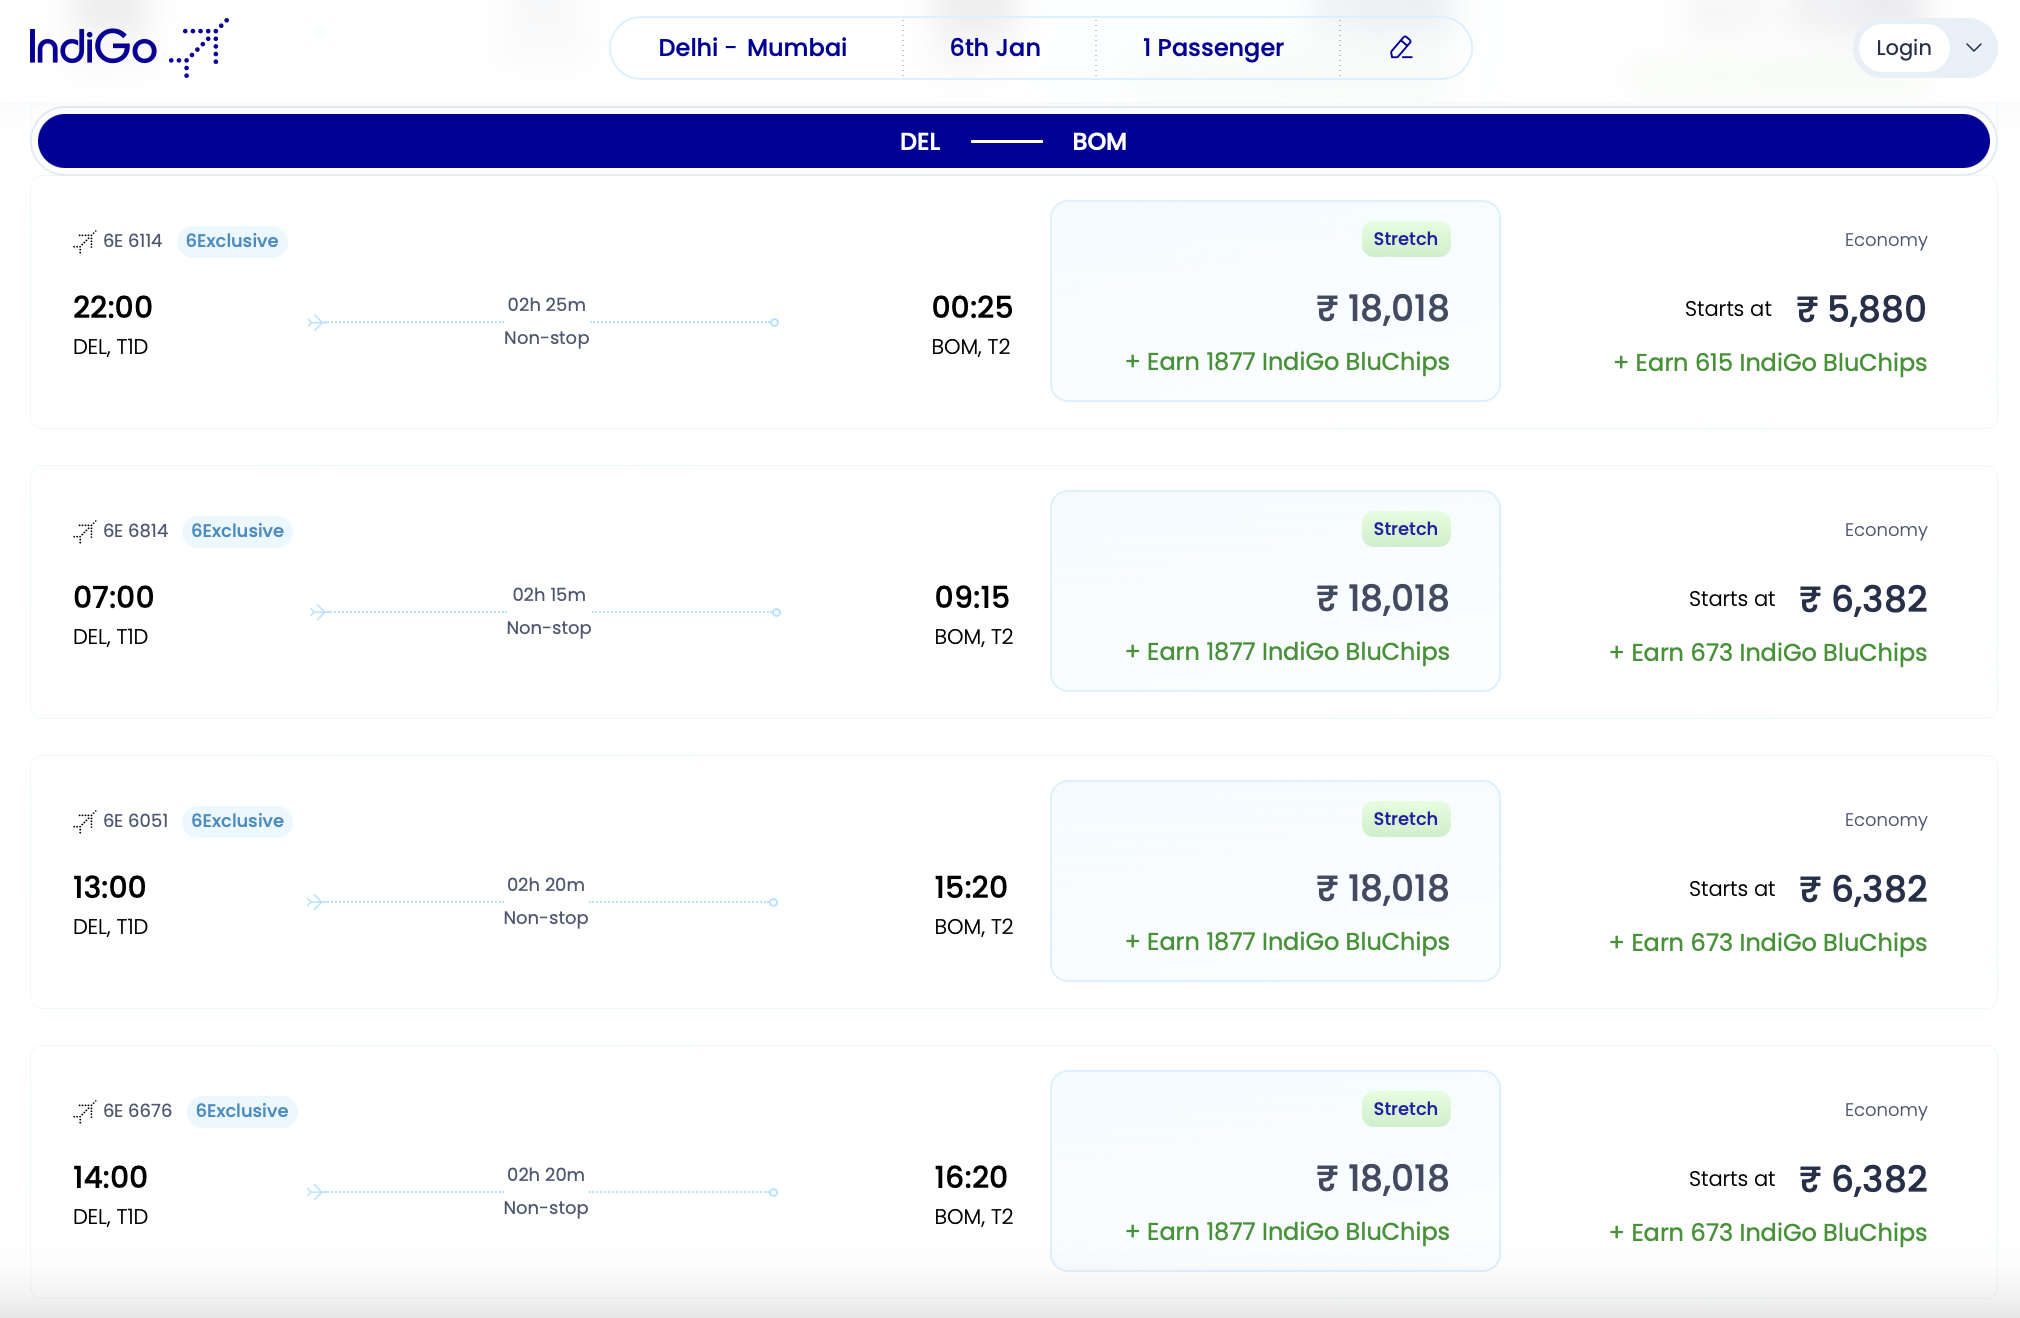Click the Login button

[x=1903, y=47]
